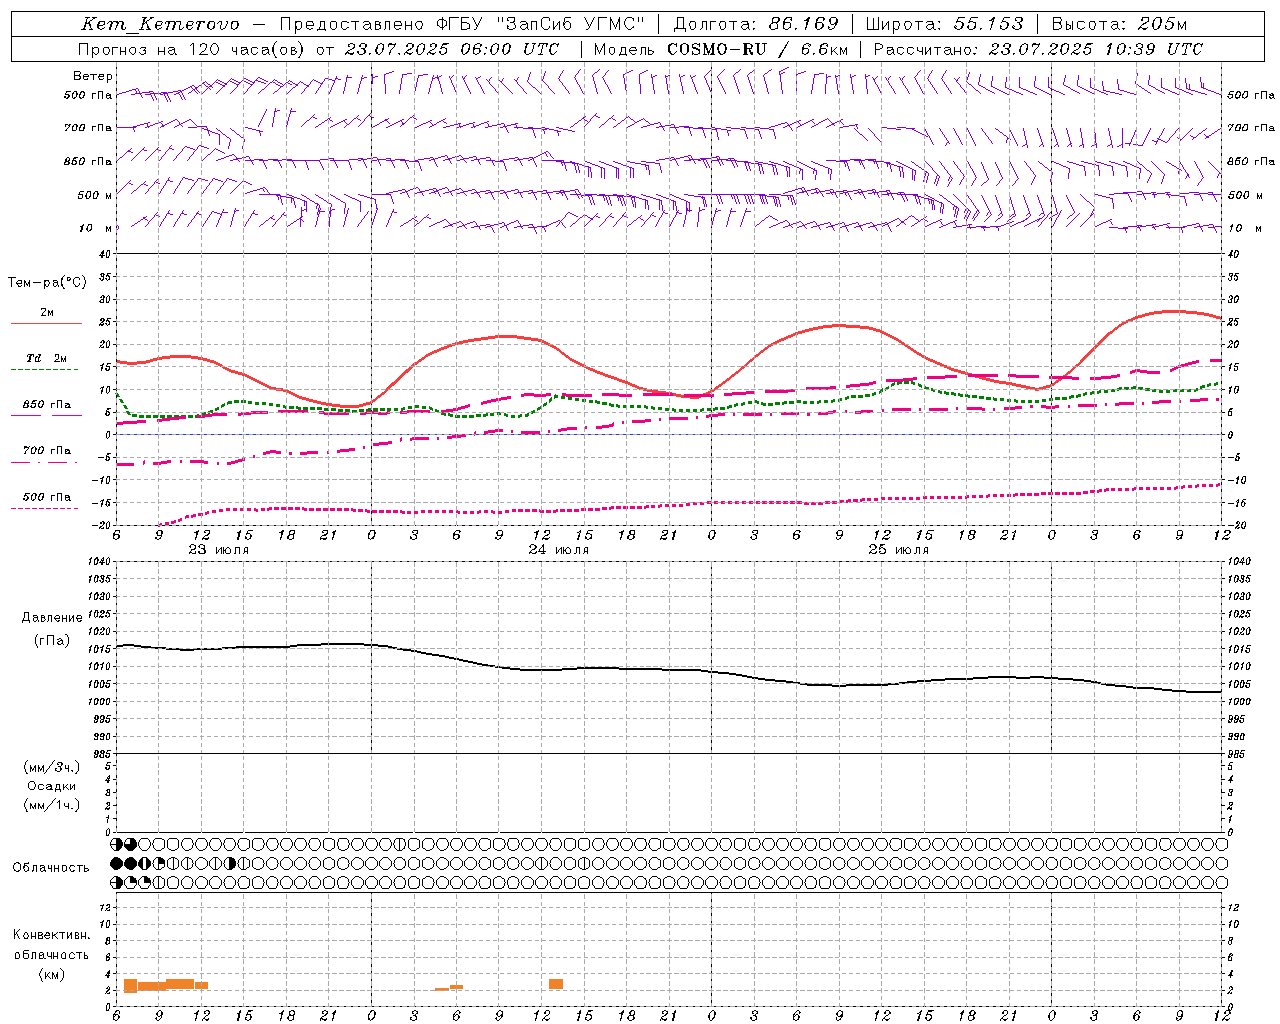
Task: Click the (км) unit label of the convective panel
Action: [52, 974]
